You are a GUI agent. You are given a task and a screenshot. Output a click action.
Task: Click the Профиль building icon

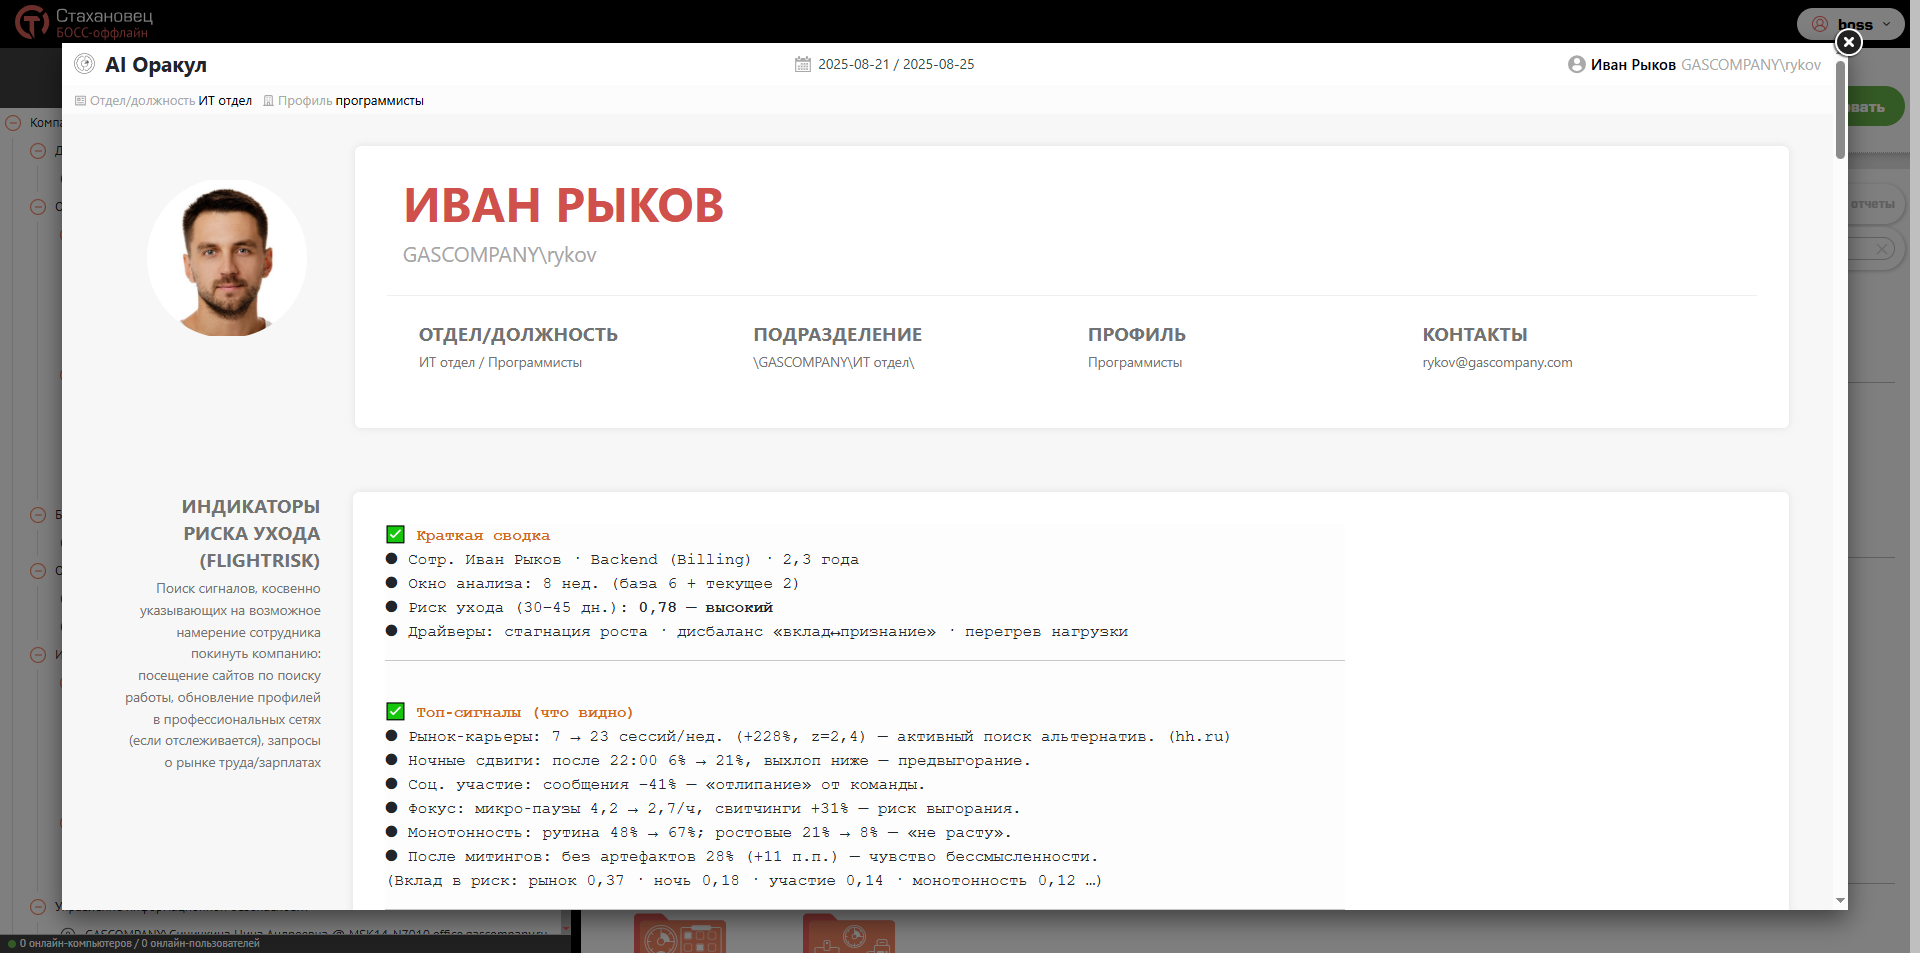point(268,101)
